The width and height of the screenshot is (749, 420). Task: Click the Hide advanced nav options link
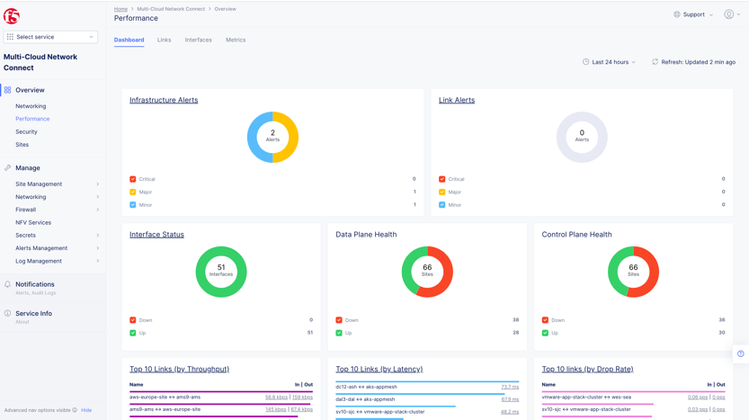[86, 410]
